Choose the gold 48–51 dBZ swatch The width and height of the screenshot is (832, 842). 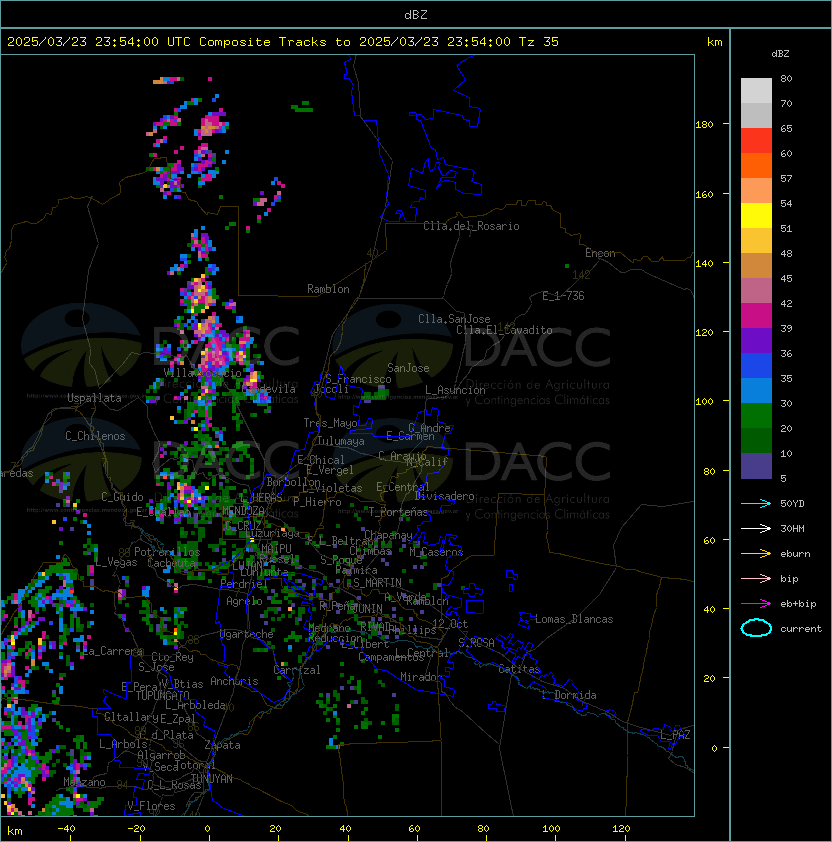click(756, 241)
